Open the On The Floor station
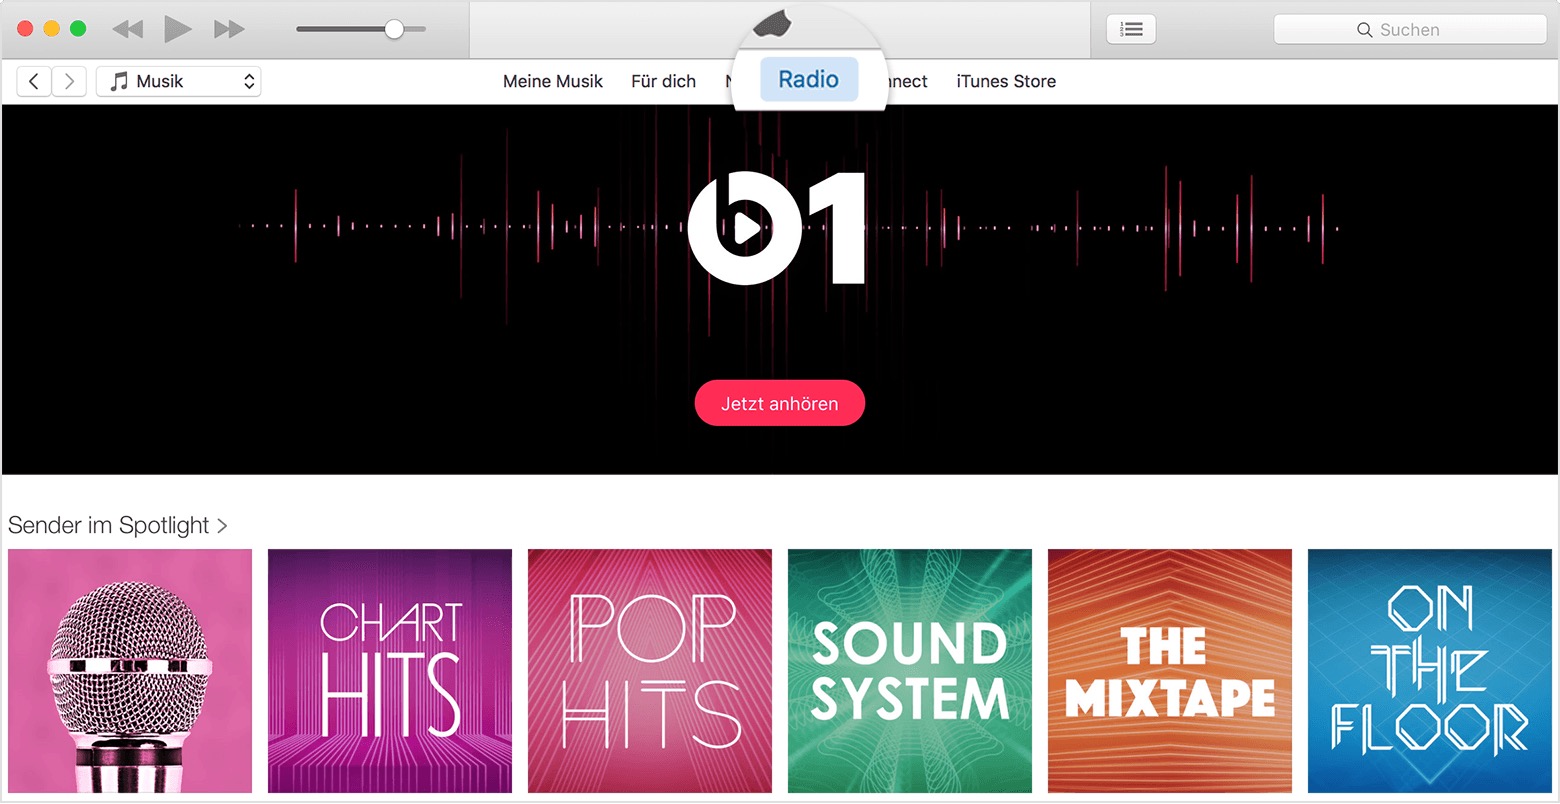 1430,671
